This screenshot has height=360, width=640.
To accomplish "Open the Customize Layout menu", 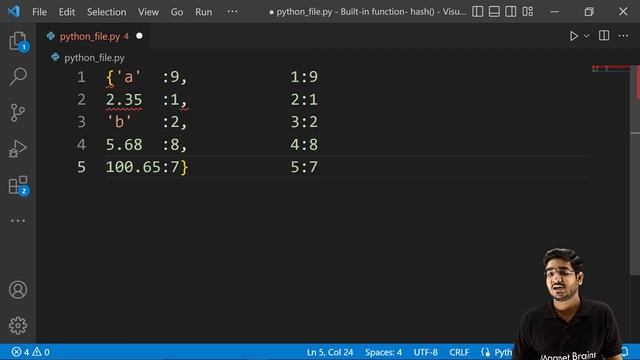I will 527,11.
